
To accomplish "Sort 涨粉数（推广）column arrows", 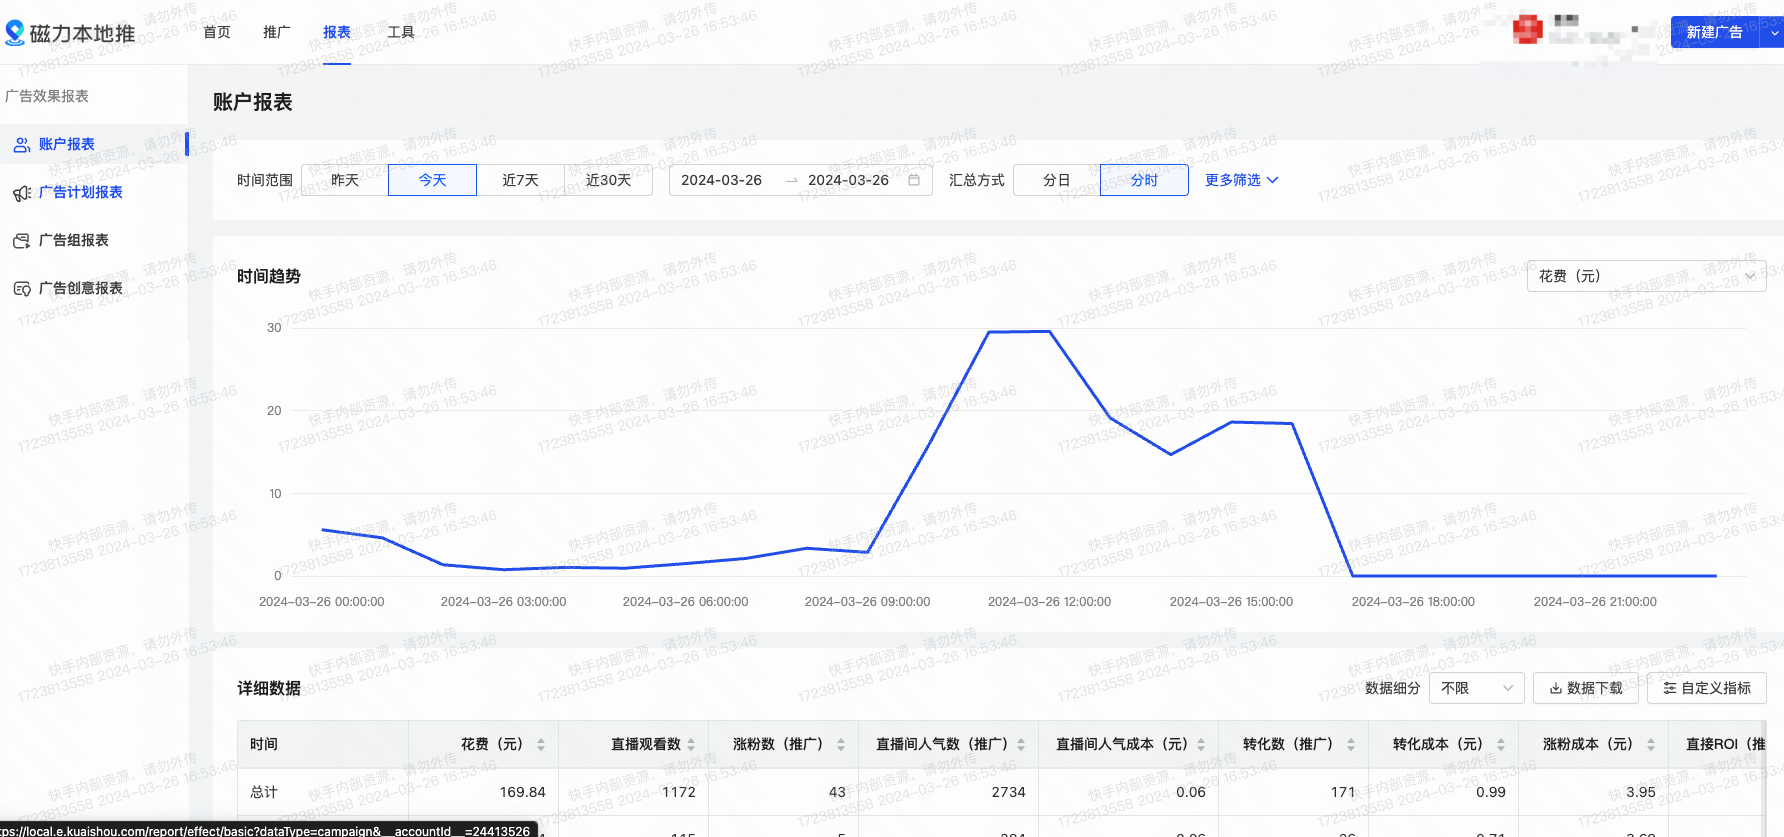I will click(841, 744).
